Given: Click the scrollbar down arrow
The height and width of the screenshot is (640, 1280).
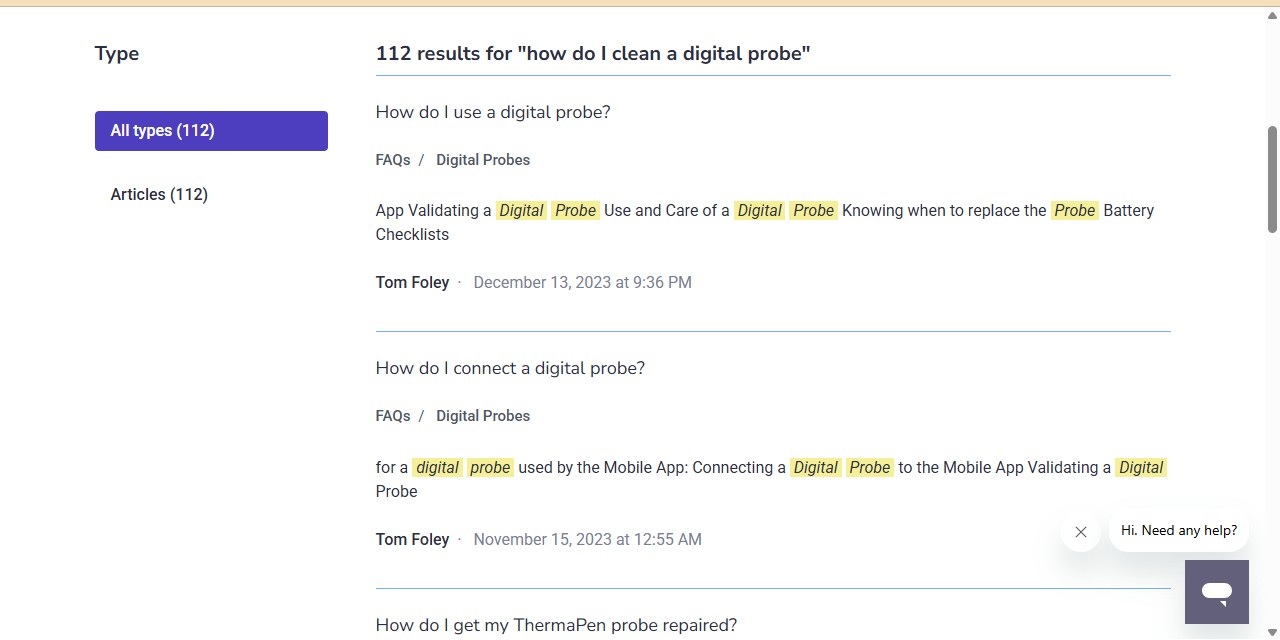Looking at the screenshot, I should (1271, 632).
